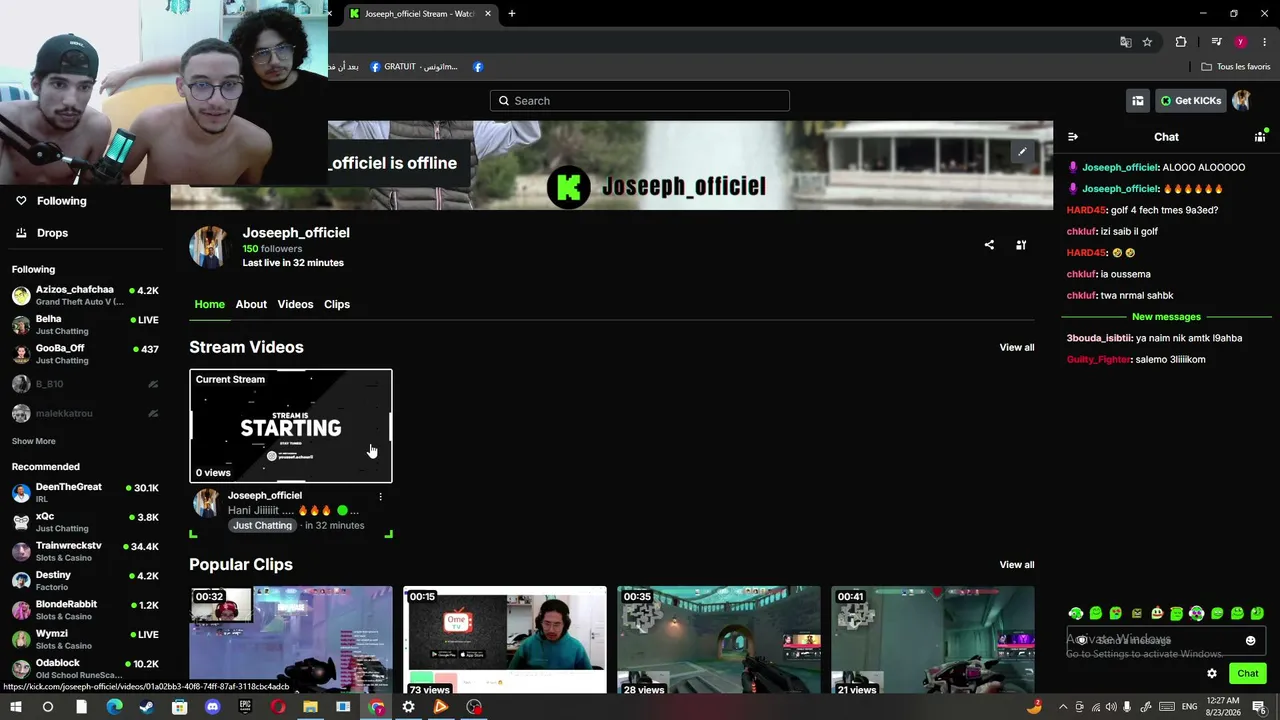Screen dimensions: 1280x720
Task: Open Chrome extensions puzzle icon
Action: coord(1181,42)
